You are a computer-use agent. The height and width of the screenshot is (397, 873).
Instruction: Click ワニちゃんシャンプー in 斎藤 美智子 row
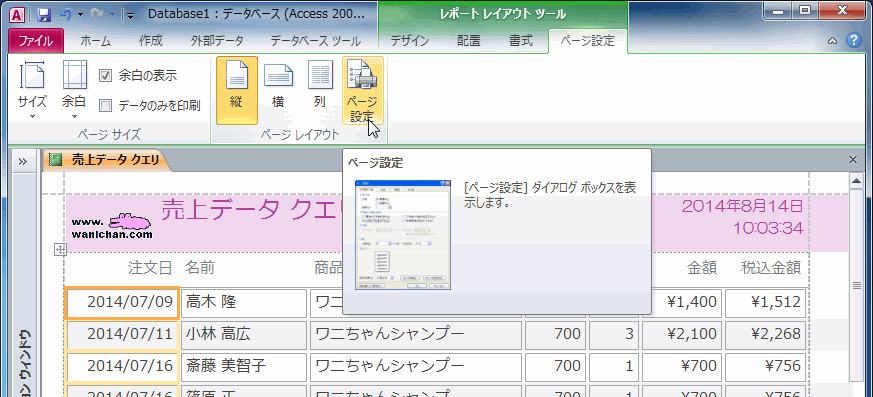416,366
